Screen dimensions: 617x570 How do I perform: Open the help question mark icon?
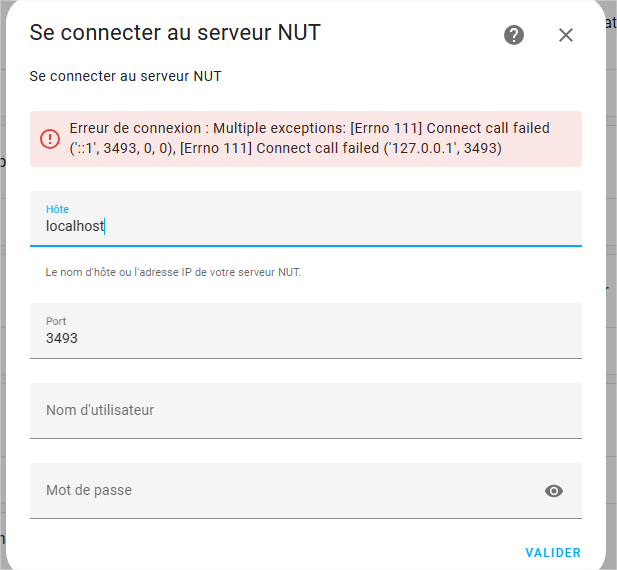(514, 35)
